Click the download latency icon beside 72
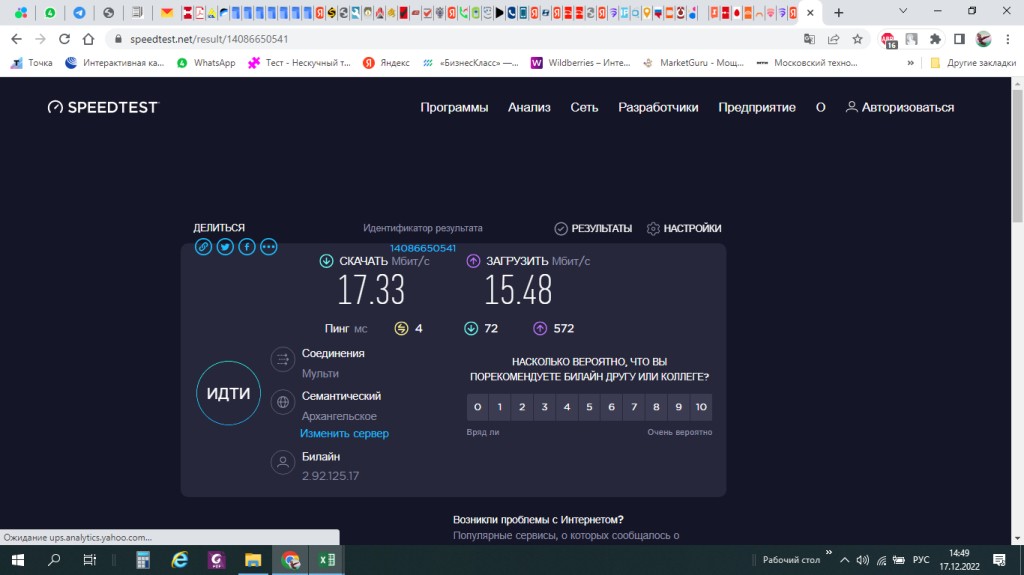 [471, 329]
